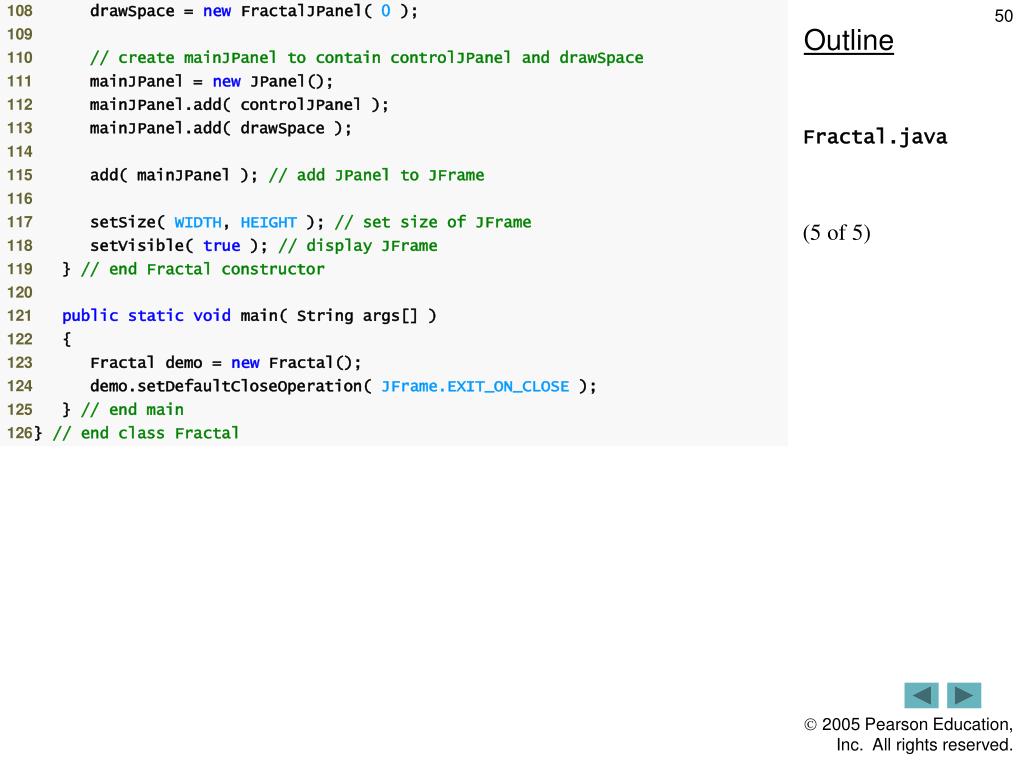
Task: Click the HEIGHT constant on line 117
Action: [268, 223]
